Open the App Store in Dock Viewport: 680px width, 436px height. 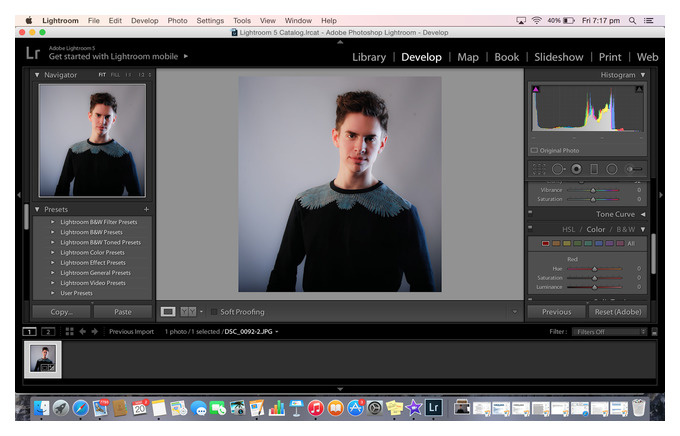pyautogui.click(x=355, y=408)
